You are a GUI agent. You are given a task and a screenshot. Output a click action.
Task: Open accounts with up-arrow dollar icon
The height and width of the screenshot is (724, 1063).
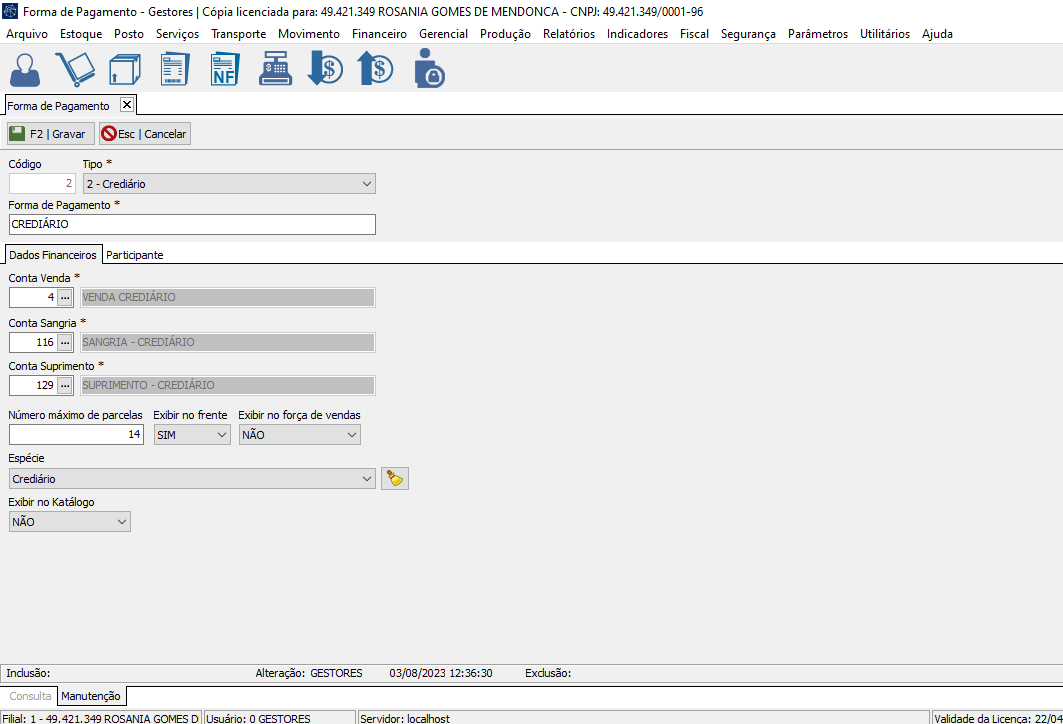(375, 69)
